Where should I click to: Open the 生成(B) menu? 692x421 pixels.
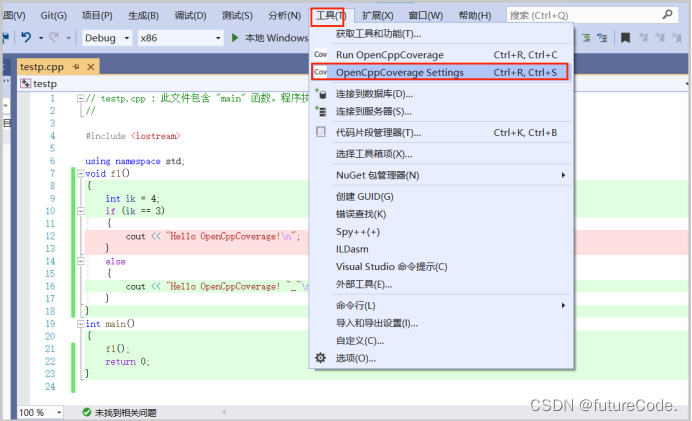click(x=143, y=16)
